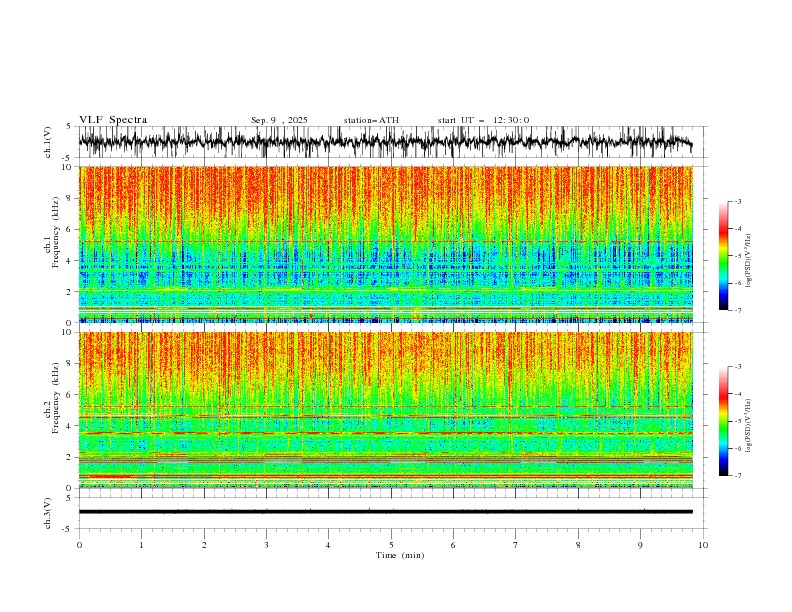Click the "ch.3(V)" waveform axis label
792x612 pixels.
[48, 513]
